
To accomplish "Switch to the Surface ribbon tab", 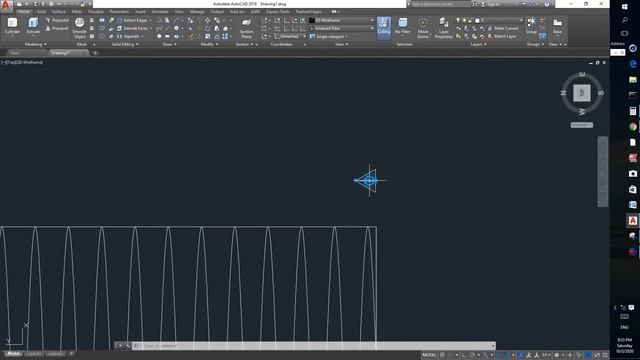I will pyautogui.click(x=58, y=11).
